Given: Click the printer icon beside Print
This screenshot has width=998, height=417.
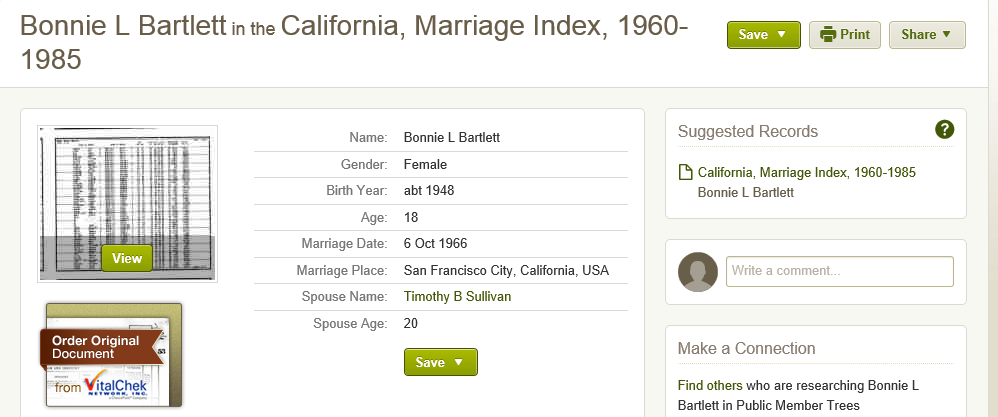Looking at the screenshot, I should [827, 34].
